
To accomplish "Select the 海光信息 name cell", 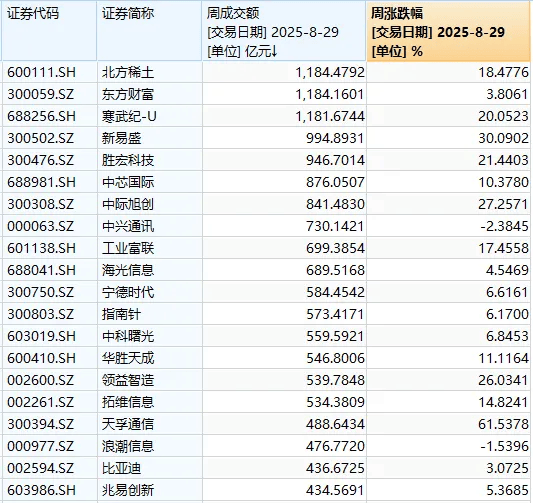I will (150, 270).
